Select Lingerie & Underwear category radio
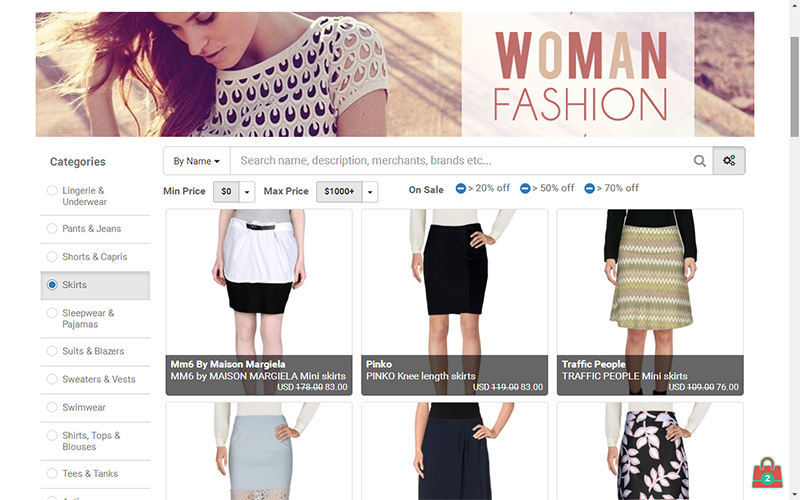The height and width of the screenshot is (500, 800). tap(52, 190)
